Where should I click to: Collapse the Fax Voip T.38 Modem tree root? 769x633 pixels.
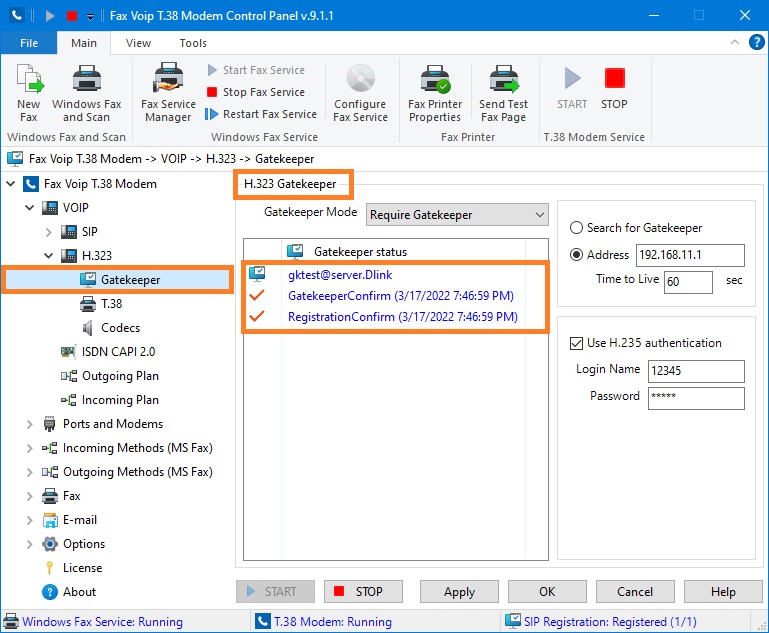(11, 184)
